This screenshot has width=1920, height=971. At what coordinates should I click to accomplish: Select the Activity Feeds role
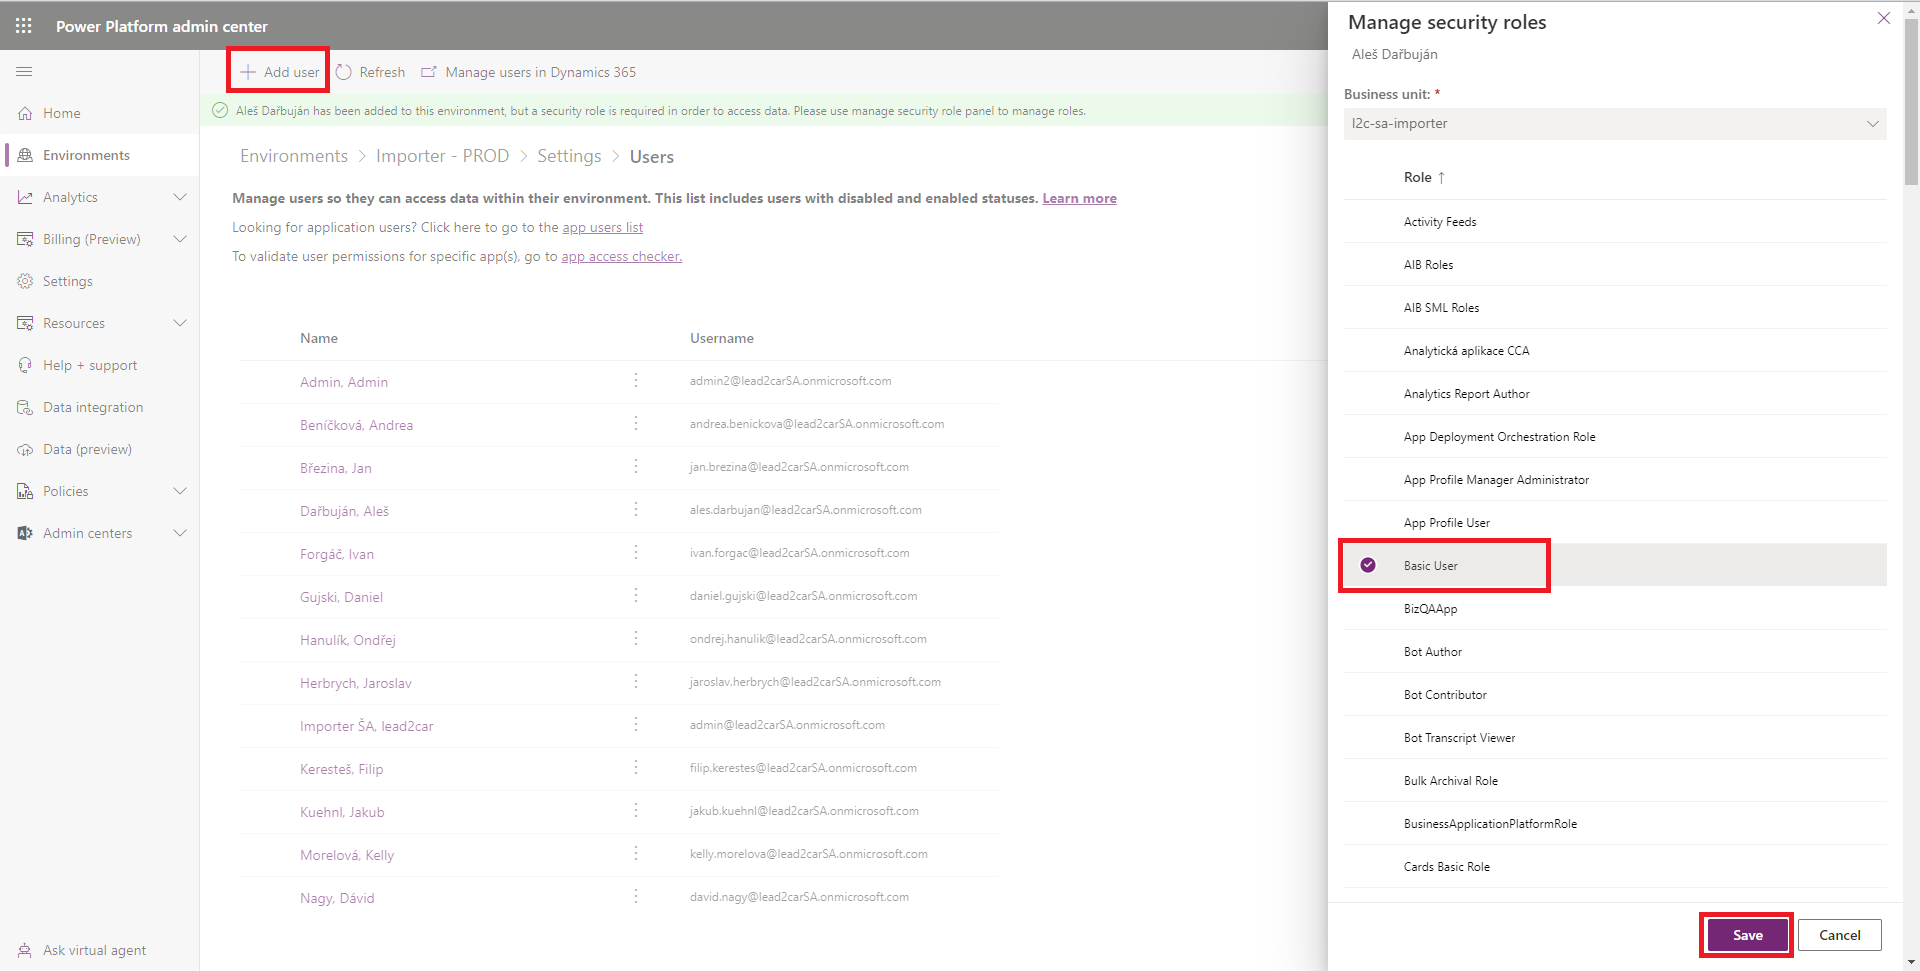1439,222
